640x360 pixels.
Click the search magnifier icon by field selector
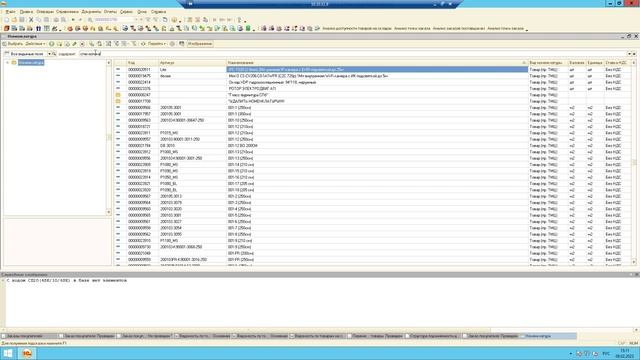point(54,54)
